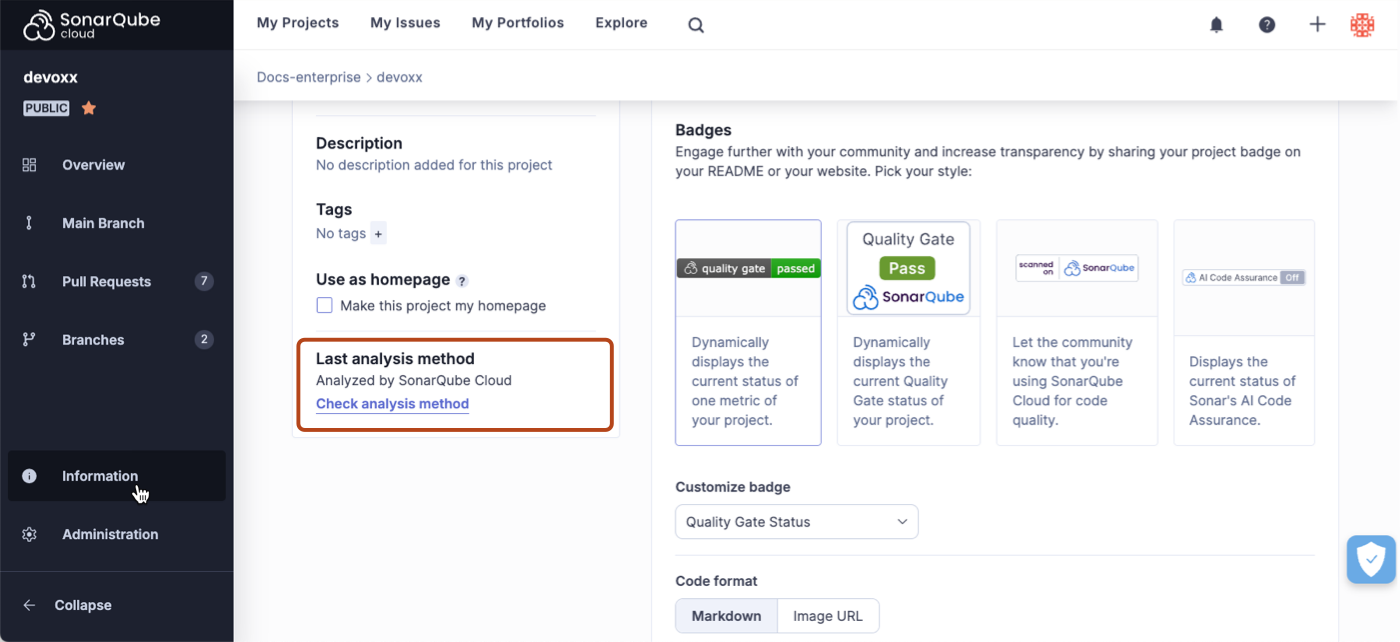Click the Information sidebar icon

click(x=29, y=476)
